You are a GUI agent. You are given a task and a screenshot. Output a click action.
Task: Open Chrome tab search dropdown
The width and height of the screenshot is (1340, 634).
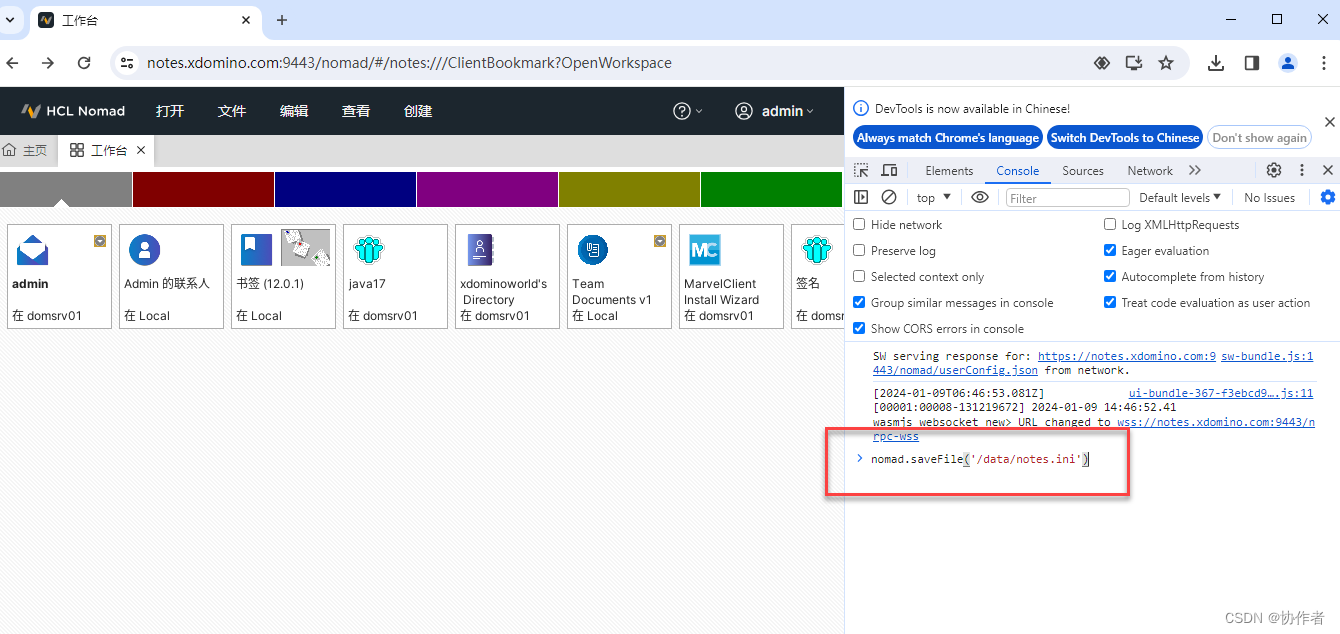coord(10,20)
